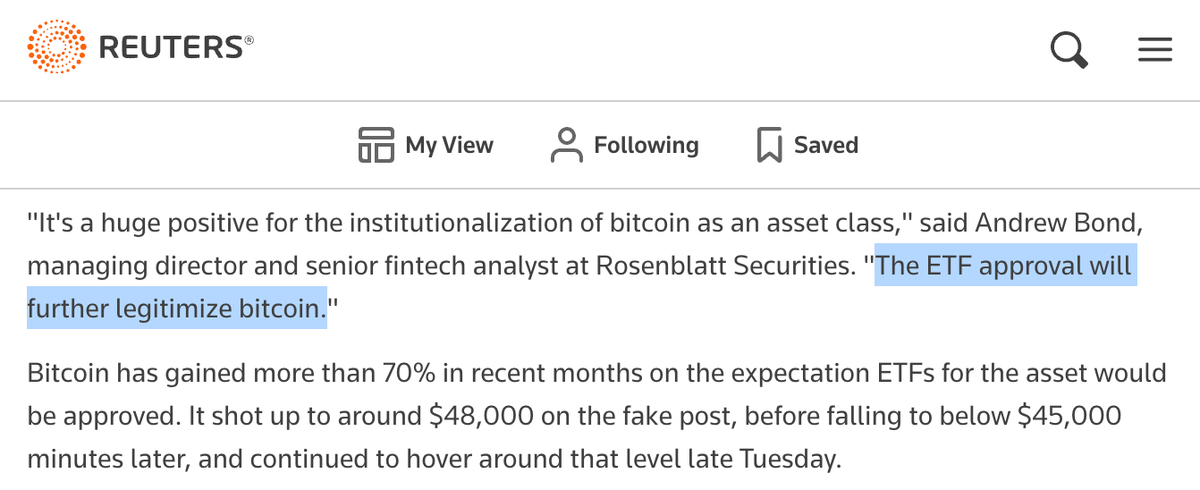The height and width of the screenshot is (490, 1200).
Task: Open the hamburger navigation menu
Action: pyautogui.click(x=1155, y=49)
